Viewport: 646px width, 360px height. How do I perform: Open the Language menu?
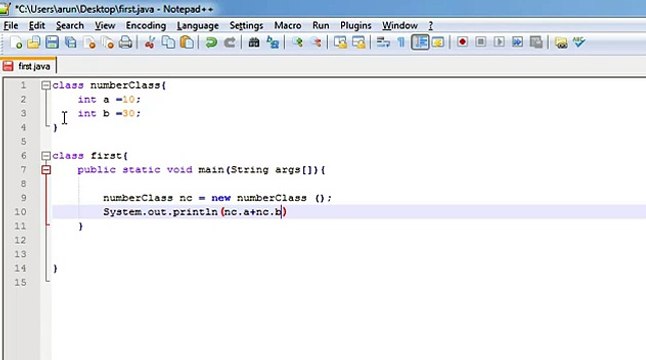(198, 26)
